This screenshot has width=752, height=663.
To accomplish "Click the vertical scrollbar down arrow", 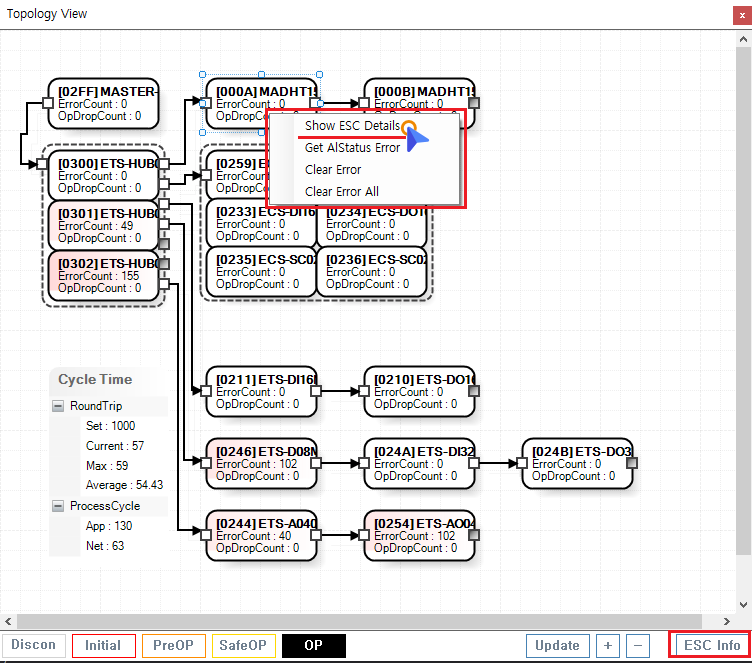I will pos(742,606).
